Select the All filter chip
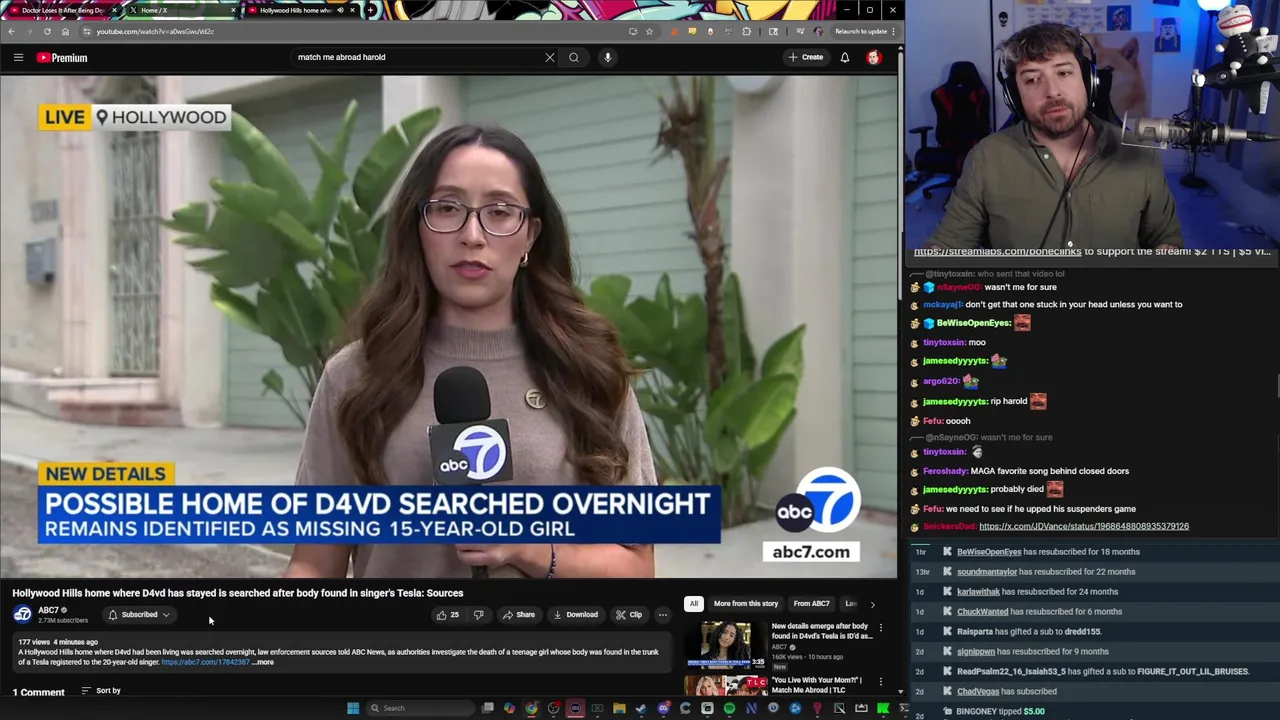 [x=693, y=604]
